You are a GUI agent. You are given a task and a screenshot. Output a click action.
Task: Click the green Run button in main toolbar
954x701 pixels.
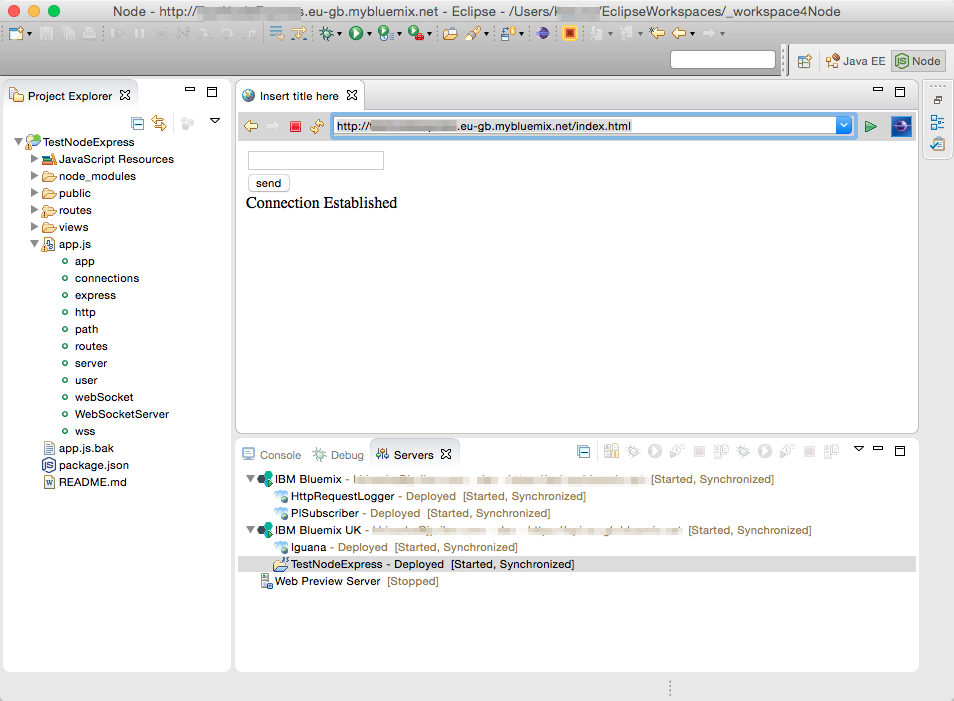coord(356,33)
